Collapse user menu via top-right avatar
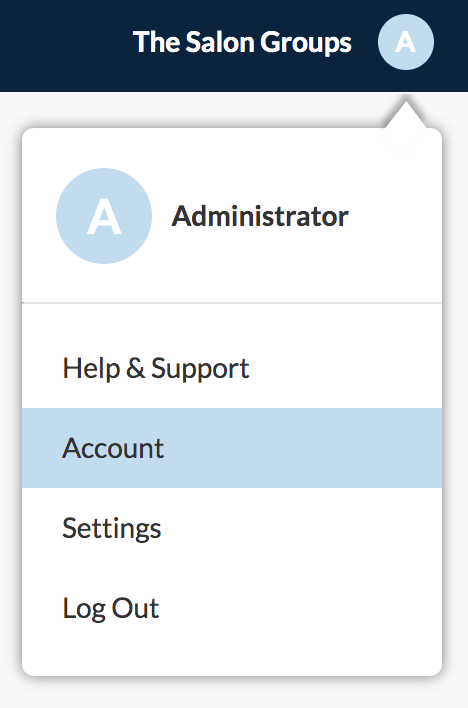468x708 pixels. 406,42
